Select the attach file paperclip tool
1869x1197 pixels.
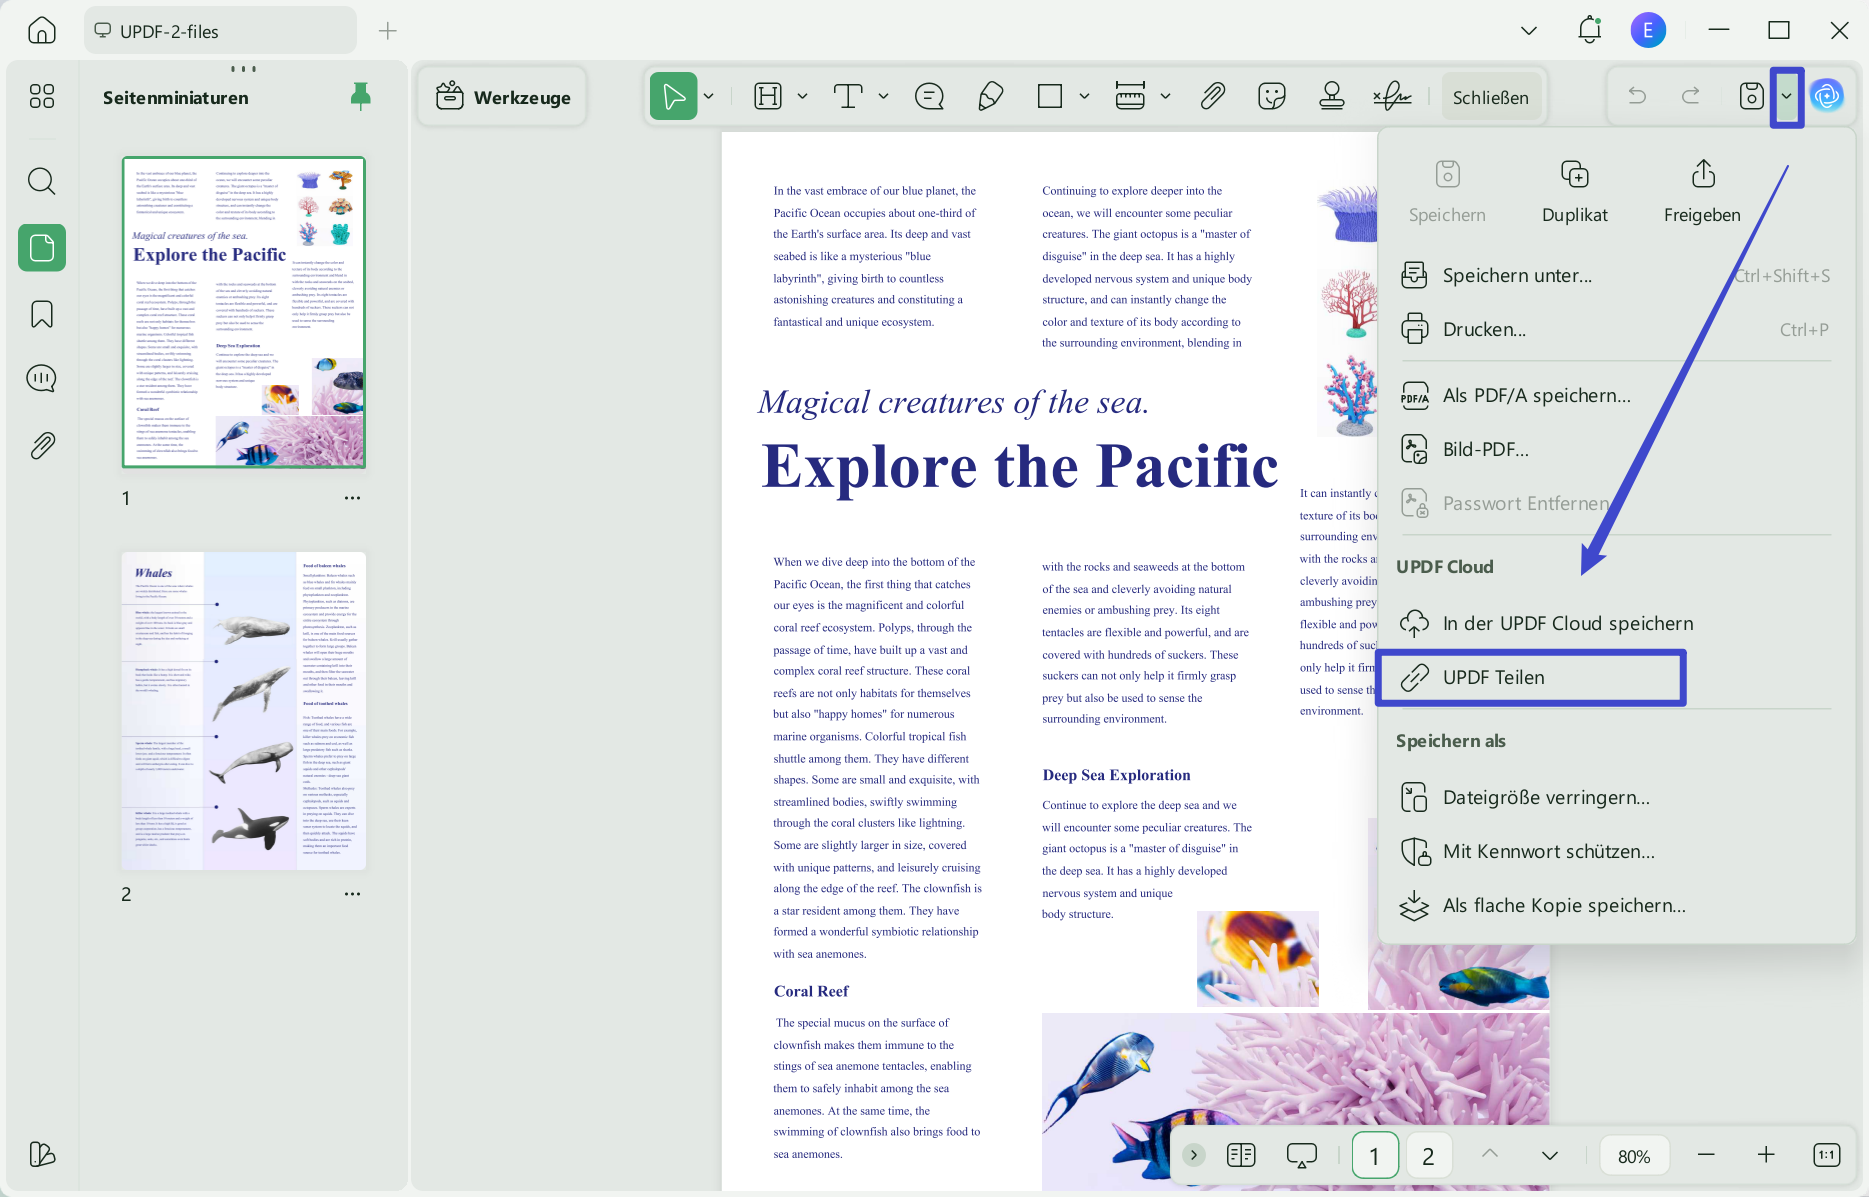click(1212, 96)
